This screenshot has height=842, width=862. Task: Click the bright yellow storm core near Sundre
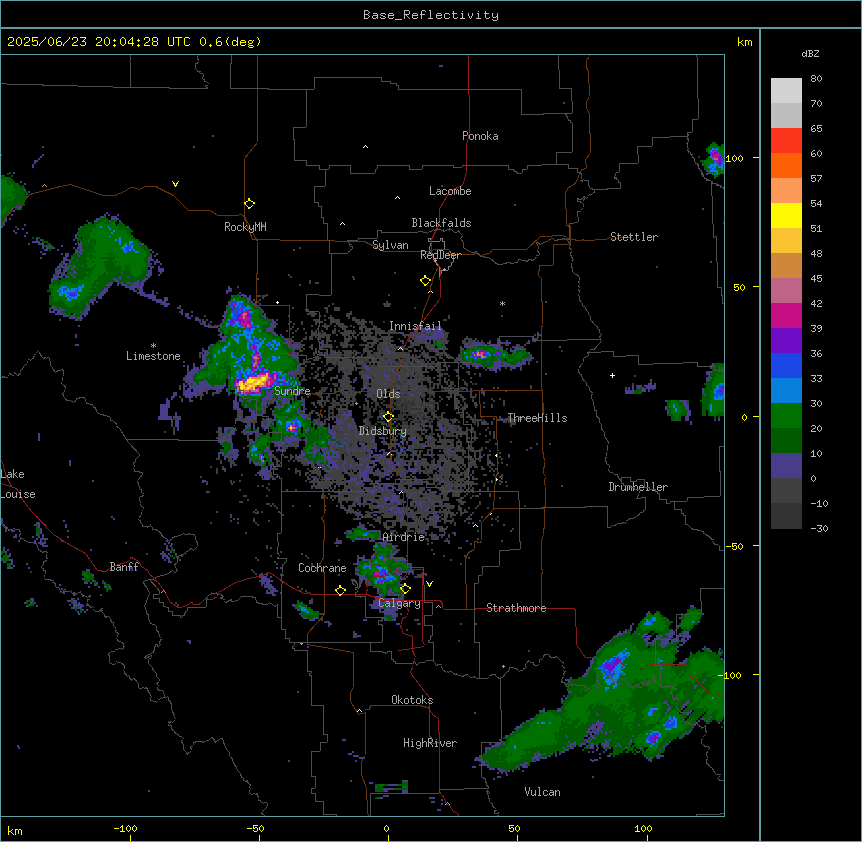pos(255,383)
